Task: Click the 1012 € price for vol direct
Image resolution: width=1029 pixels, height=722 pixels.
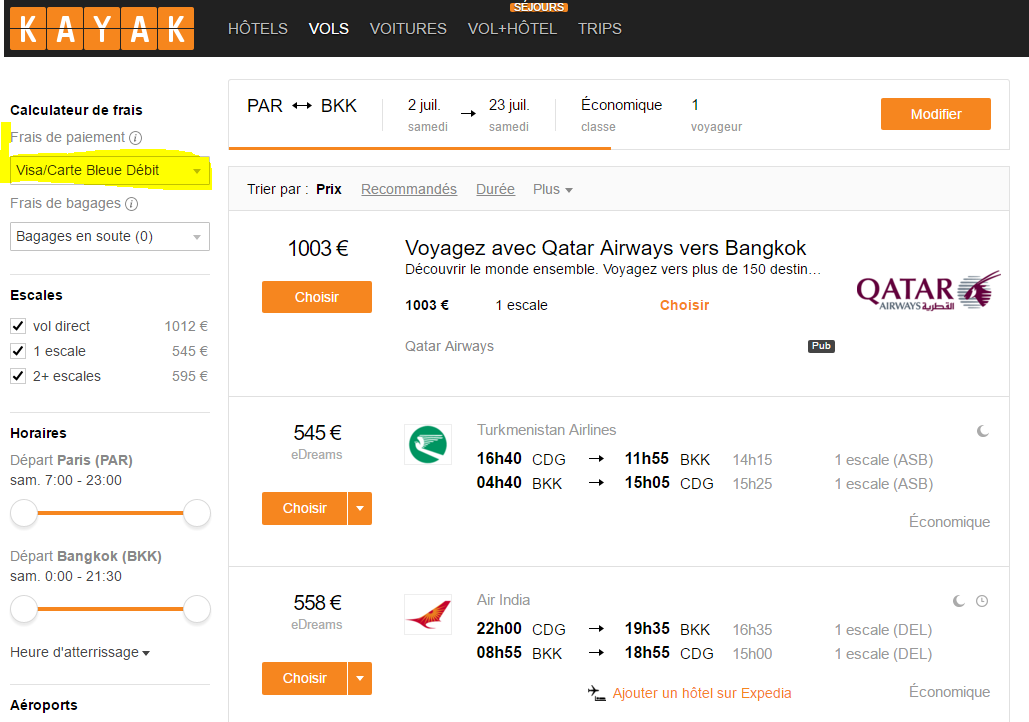Action: click(x=186, y=326)
